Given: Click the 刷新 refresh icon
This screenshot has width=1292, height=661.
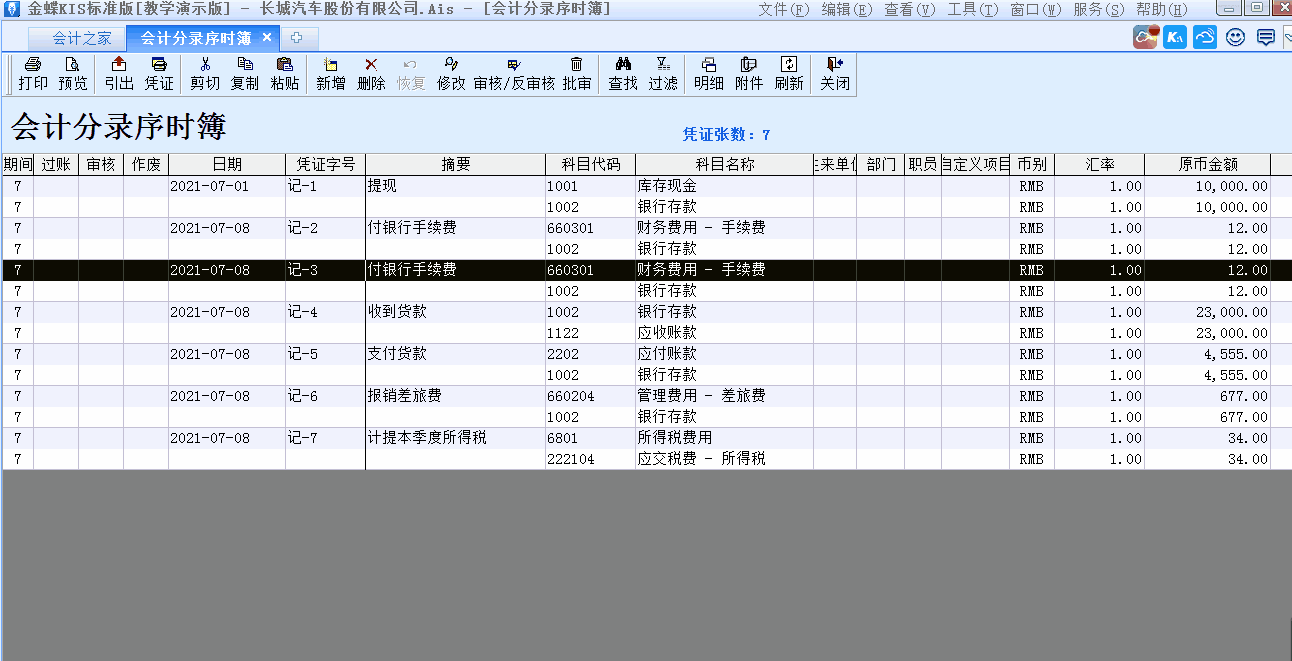Looking at the screenshot, I should (789, 73).
